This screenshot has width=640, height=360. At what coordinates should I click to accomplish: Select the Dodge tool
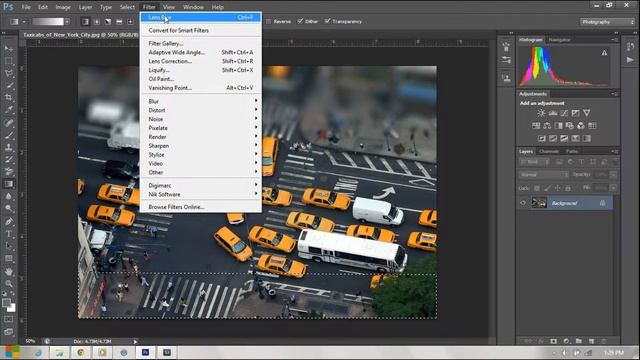click(9, 209)
